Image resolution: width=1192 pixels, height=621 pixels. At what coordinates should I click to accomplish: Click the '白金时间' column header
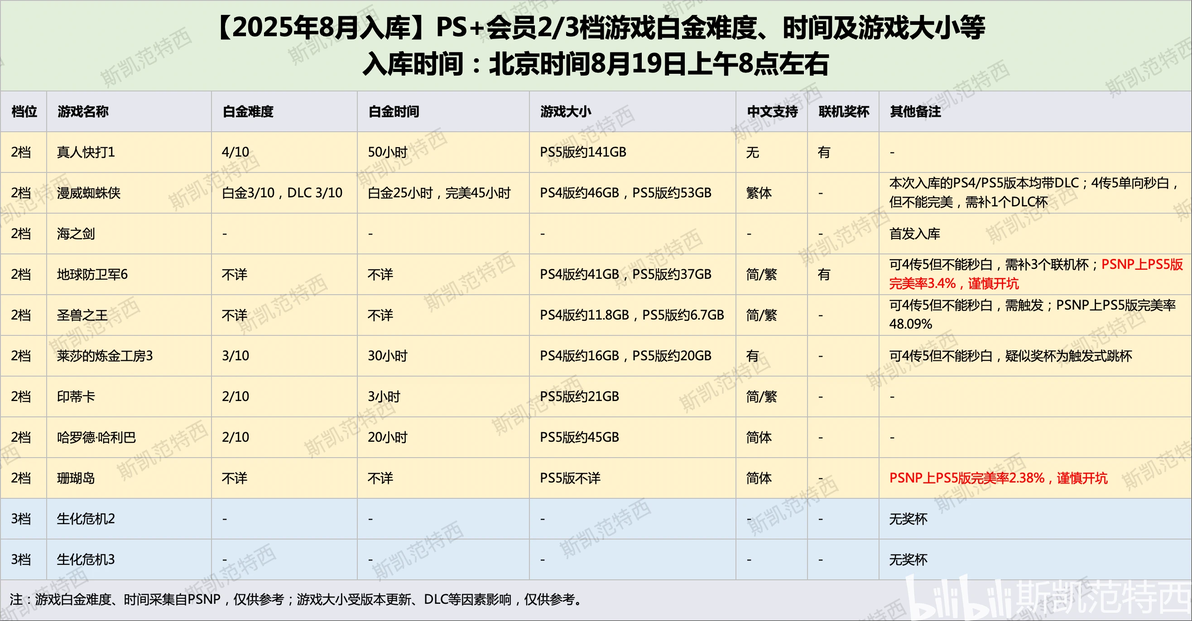[x=394, y=112]
